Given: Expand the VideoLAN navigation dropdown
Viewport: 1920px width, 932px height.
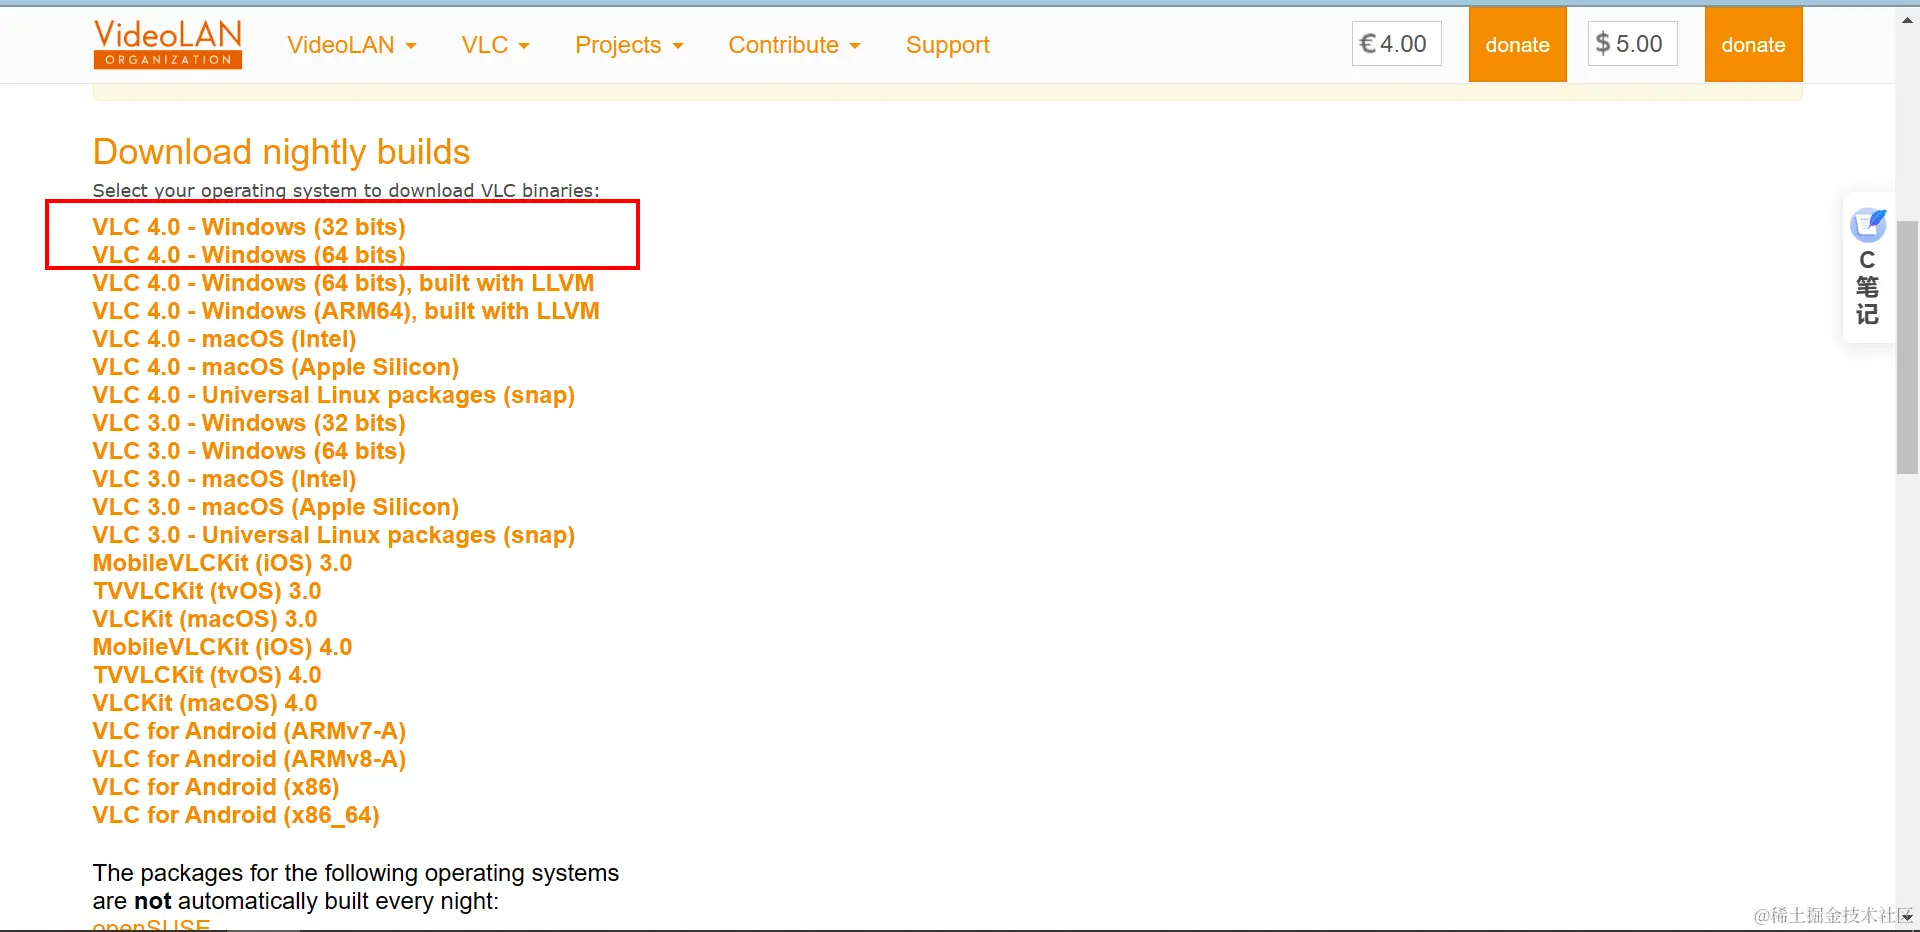Looking at the screenshot, I should tap(351, 45).
